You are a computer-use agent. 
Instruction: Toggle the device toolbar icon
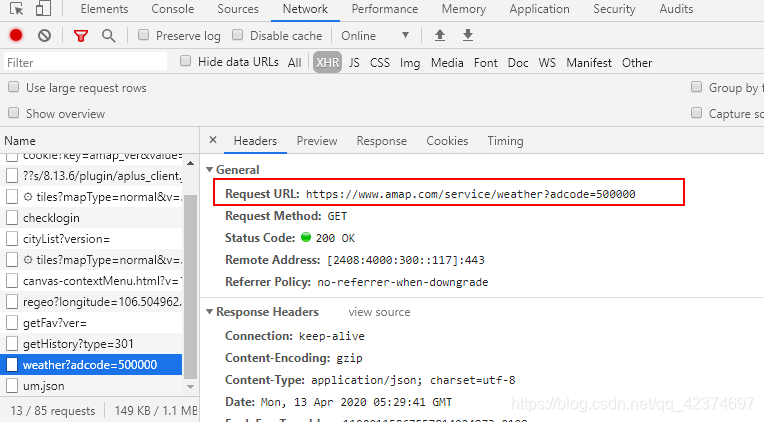point(44,9)
